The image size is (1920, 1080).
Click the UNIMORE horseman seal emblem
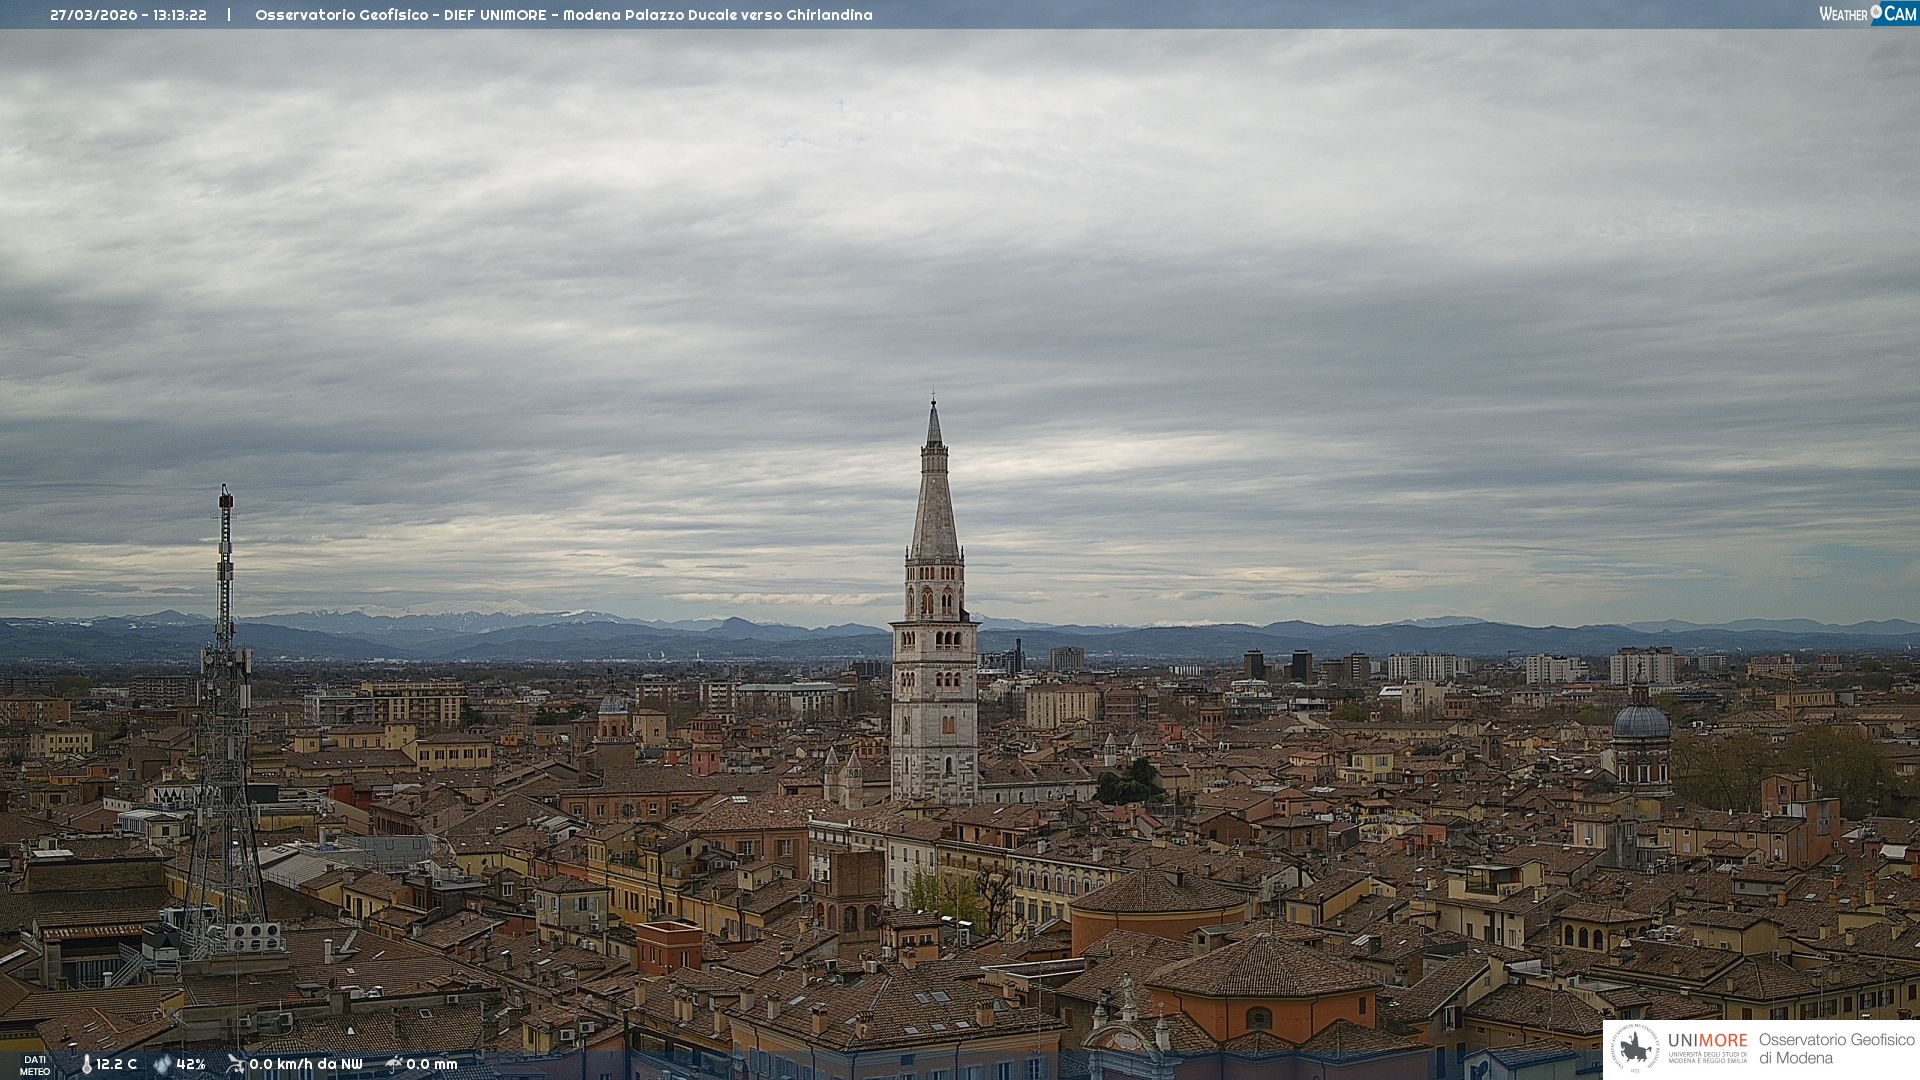1635,1048
